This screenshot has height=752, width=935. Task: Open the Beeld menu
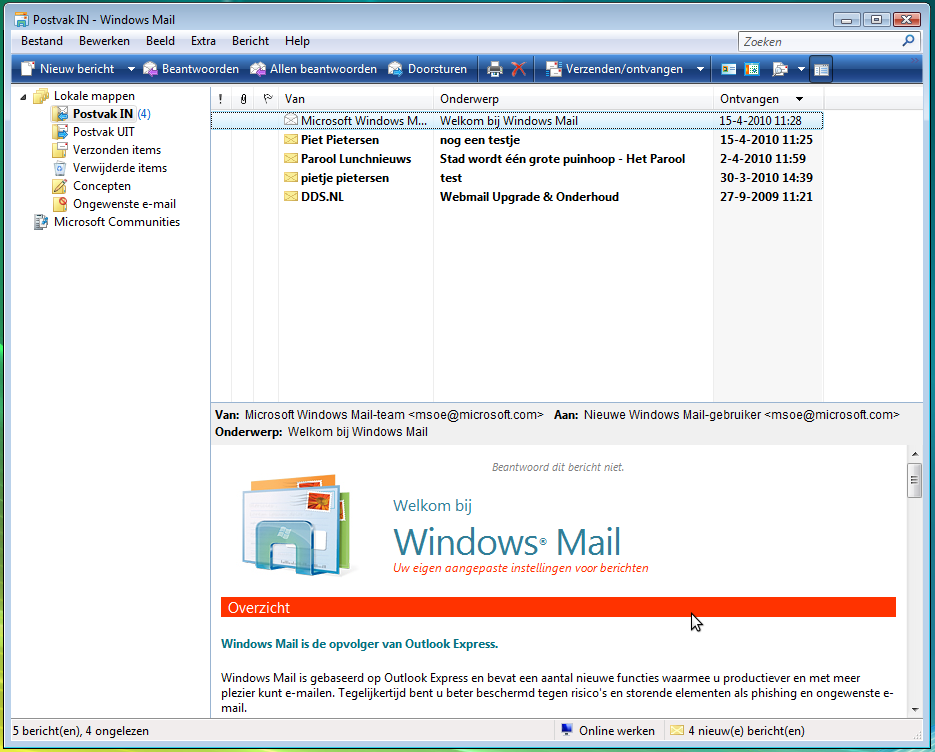[160, 41]
